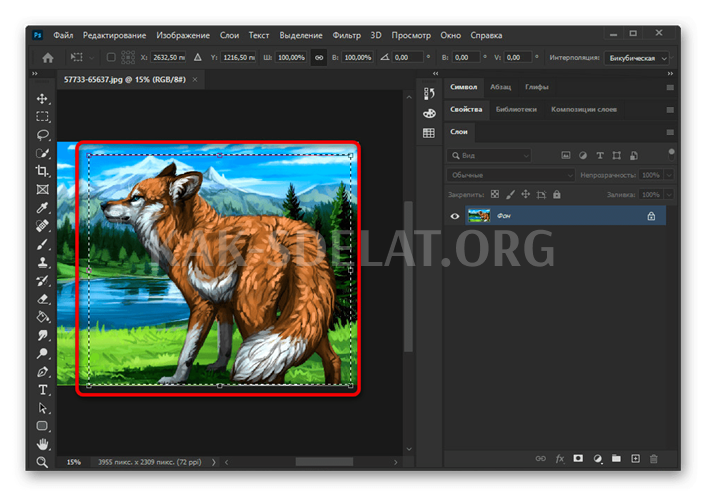Select the Type tool in toolbar
The width and height of the screenshot is (706, 496).
(42, 390)
